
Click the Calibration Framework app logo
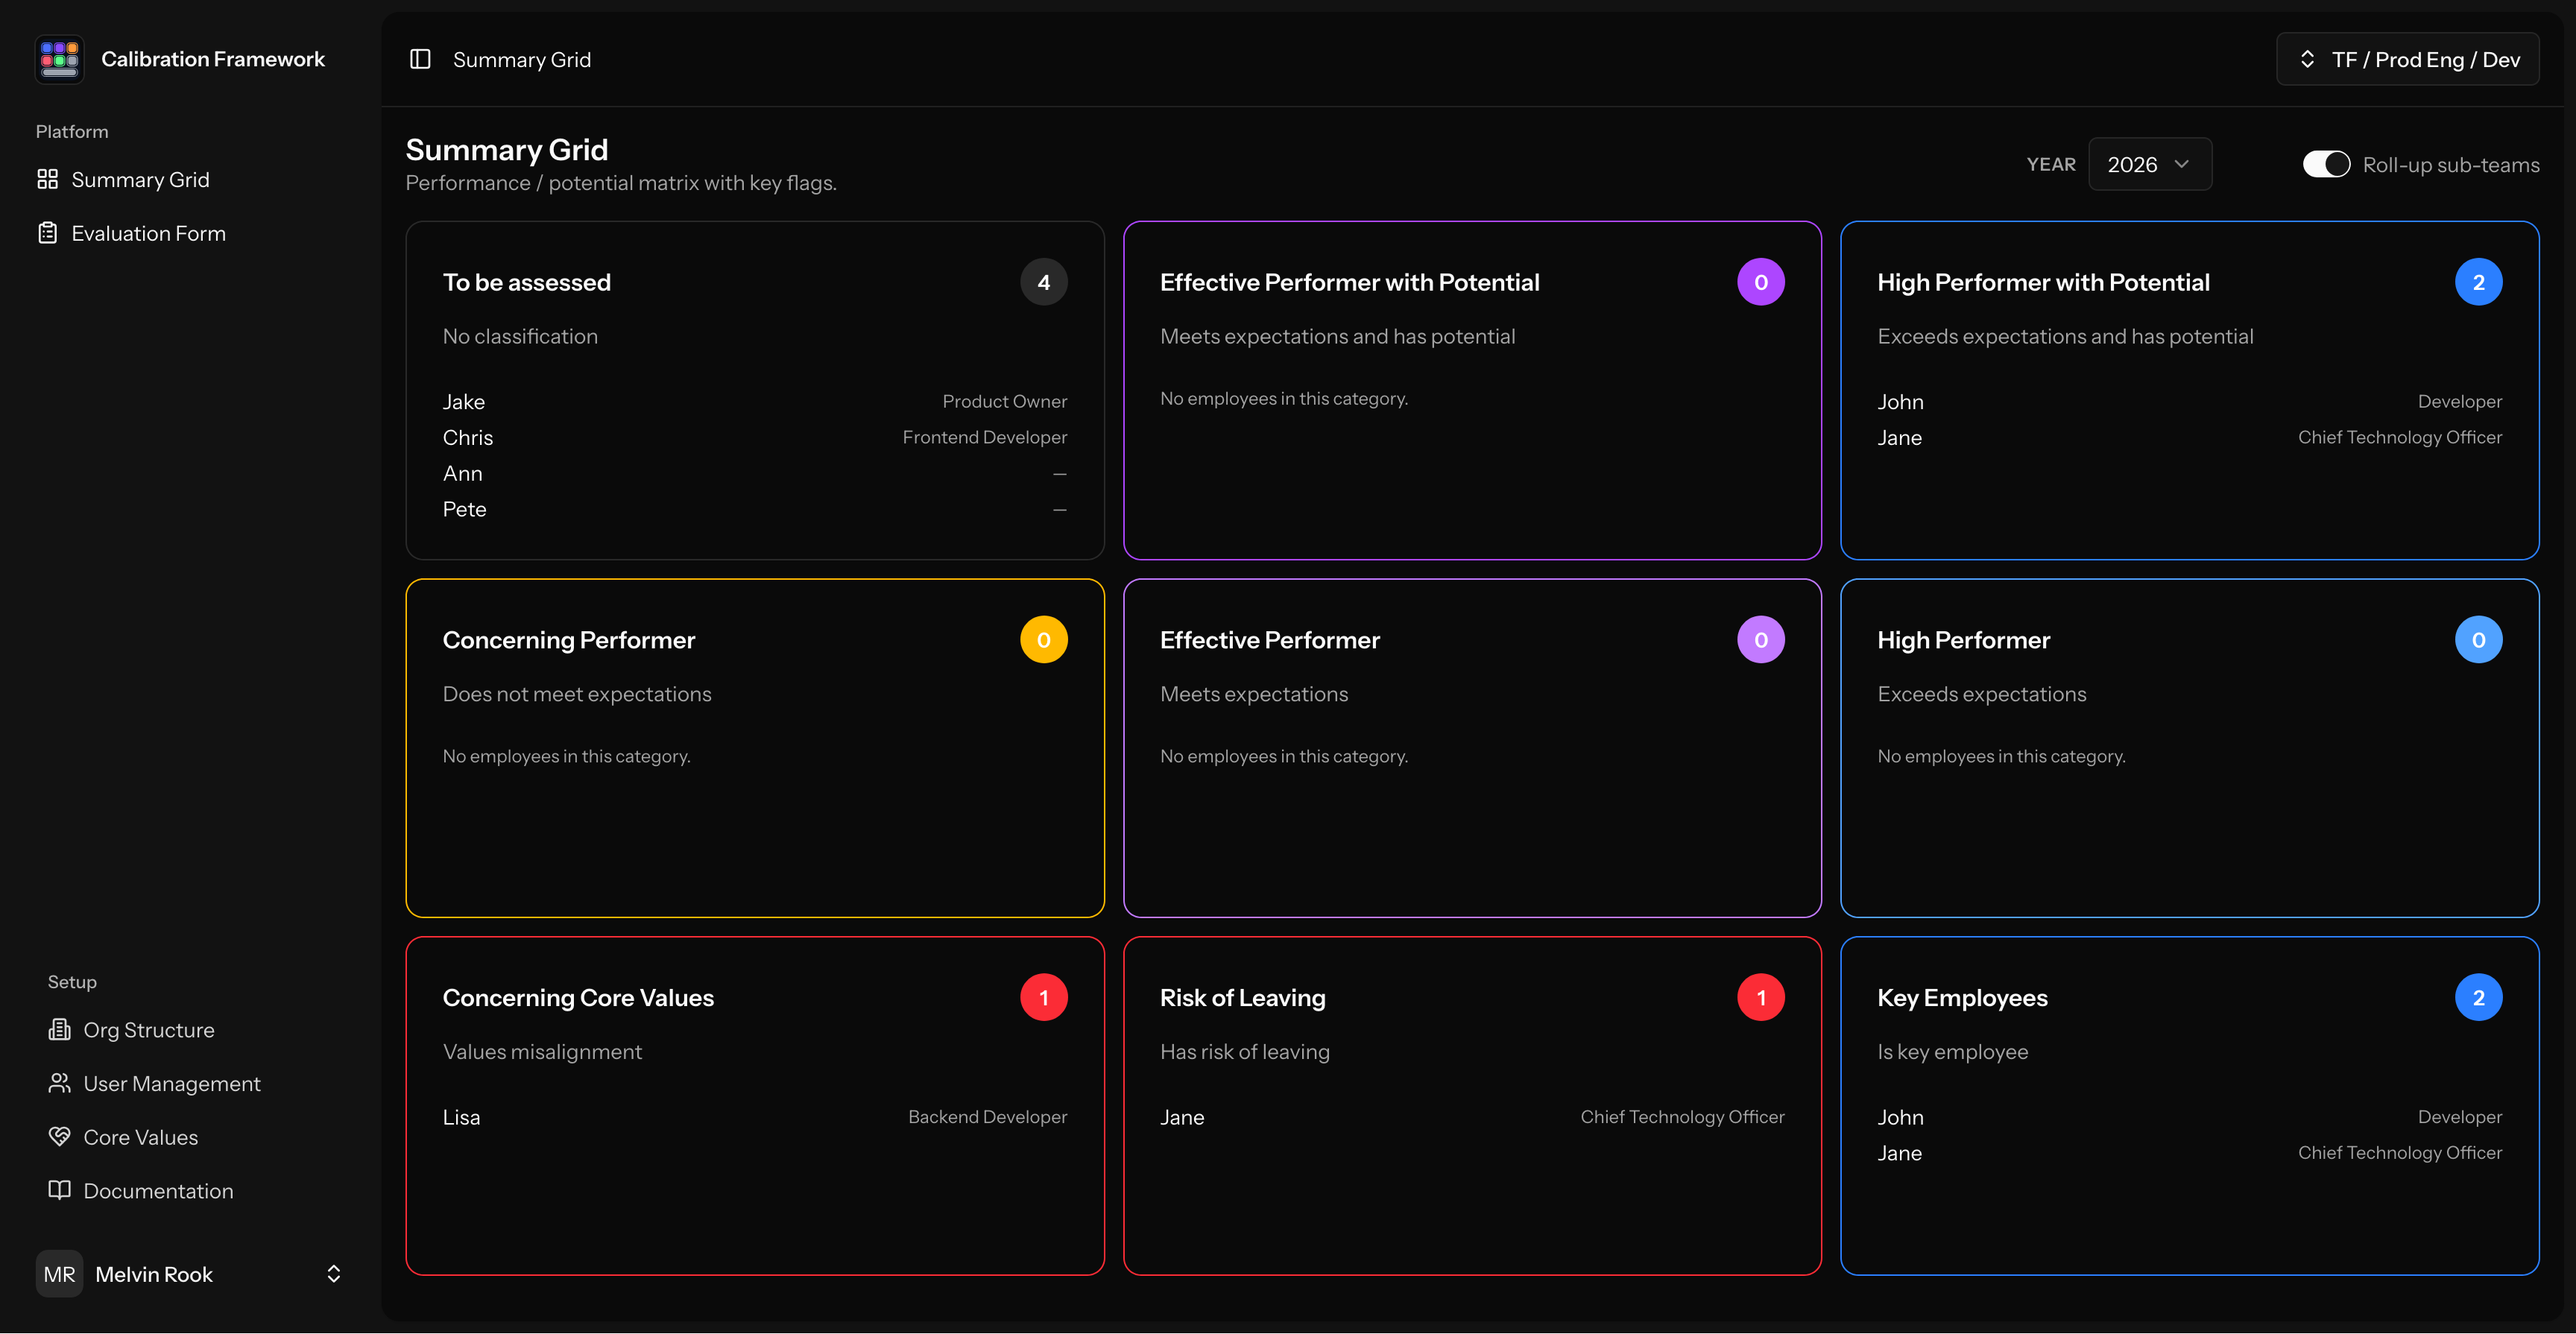(59, 59)
